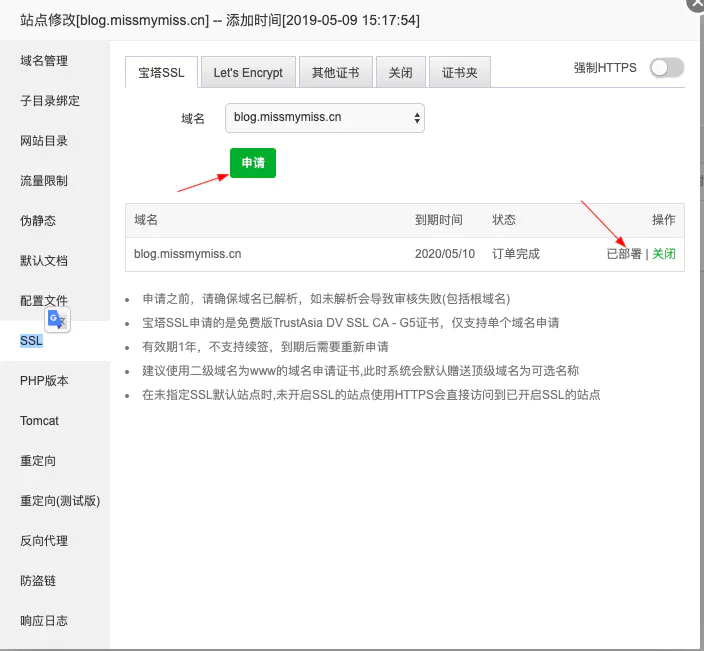The height and width of the screenshot is (651, 704).
Task: Switch to the Let's Encrypt tab
Action: click(x=248, y=72)
